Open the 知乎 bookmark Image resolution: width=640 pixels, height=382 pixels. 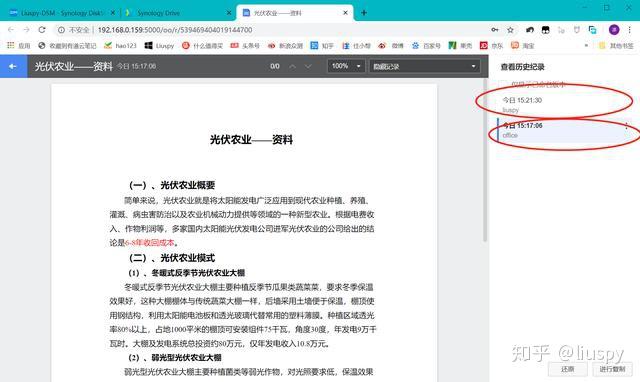[x=322, y=46]
